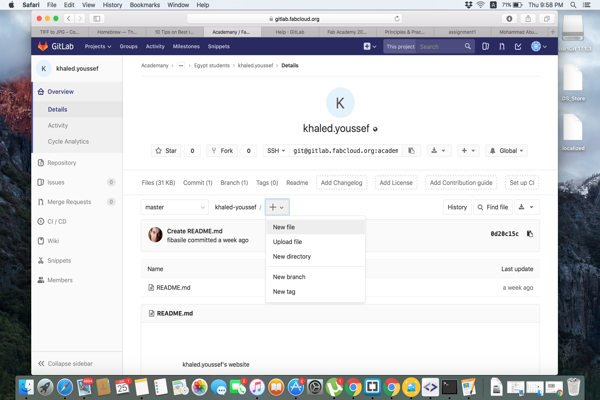Click Tags (0) link
Image resolution: width=600 pixels, height=400 pixels.
[x=267, y=183]
